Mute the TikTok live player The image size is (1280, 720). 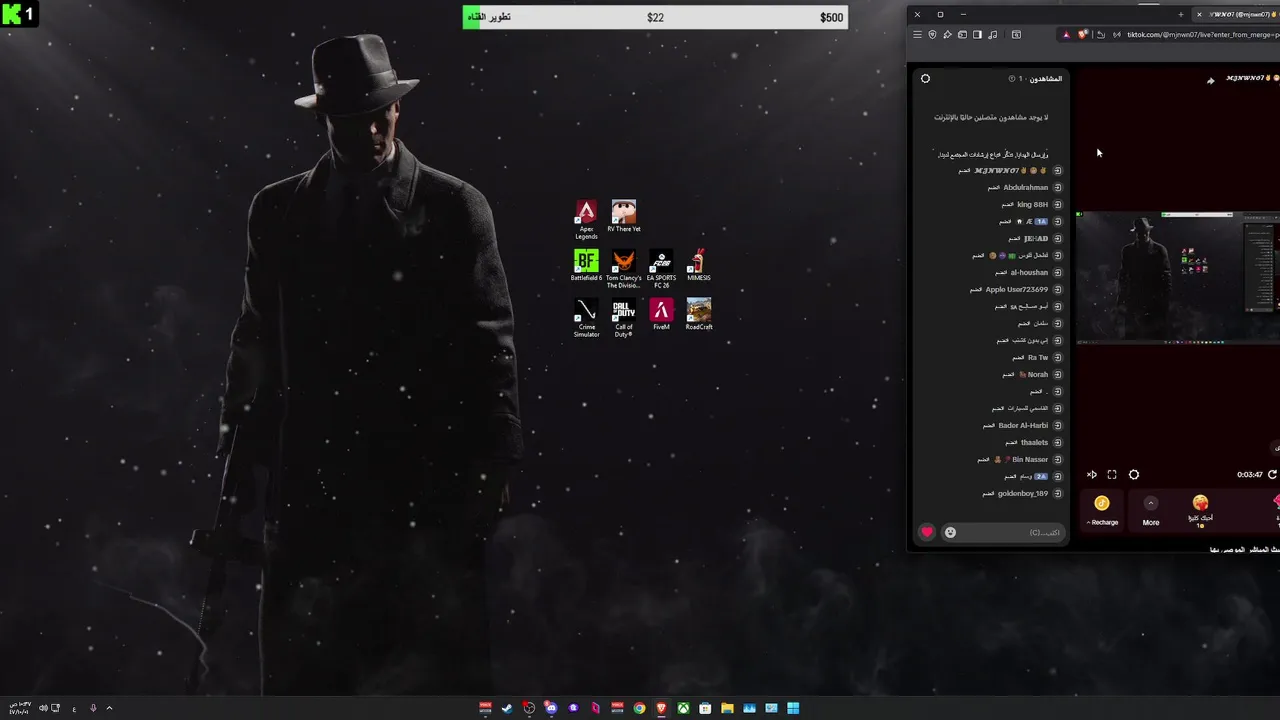point(1092,475)
